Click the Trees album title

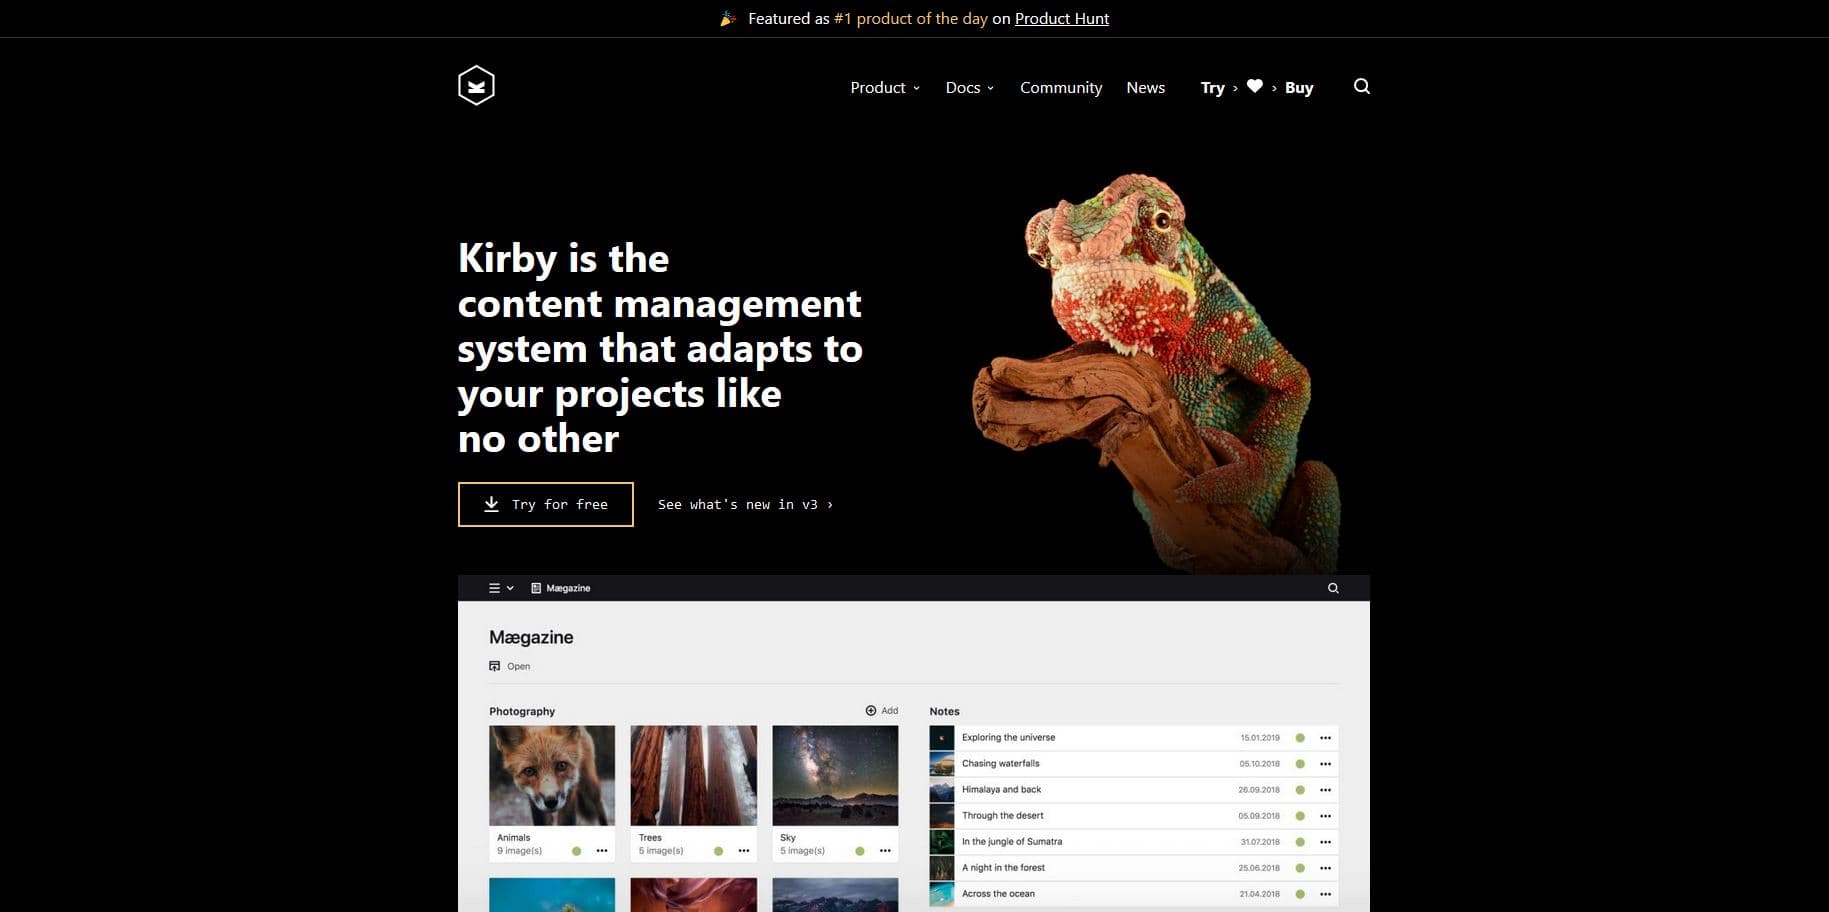coord(650,838)
